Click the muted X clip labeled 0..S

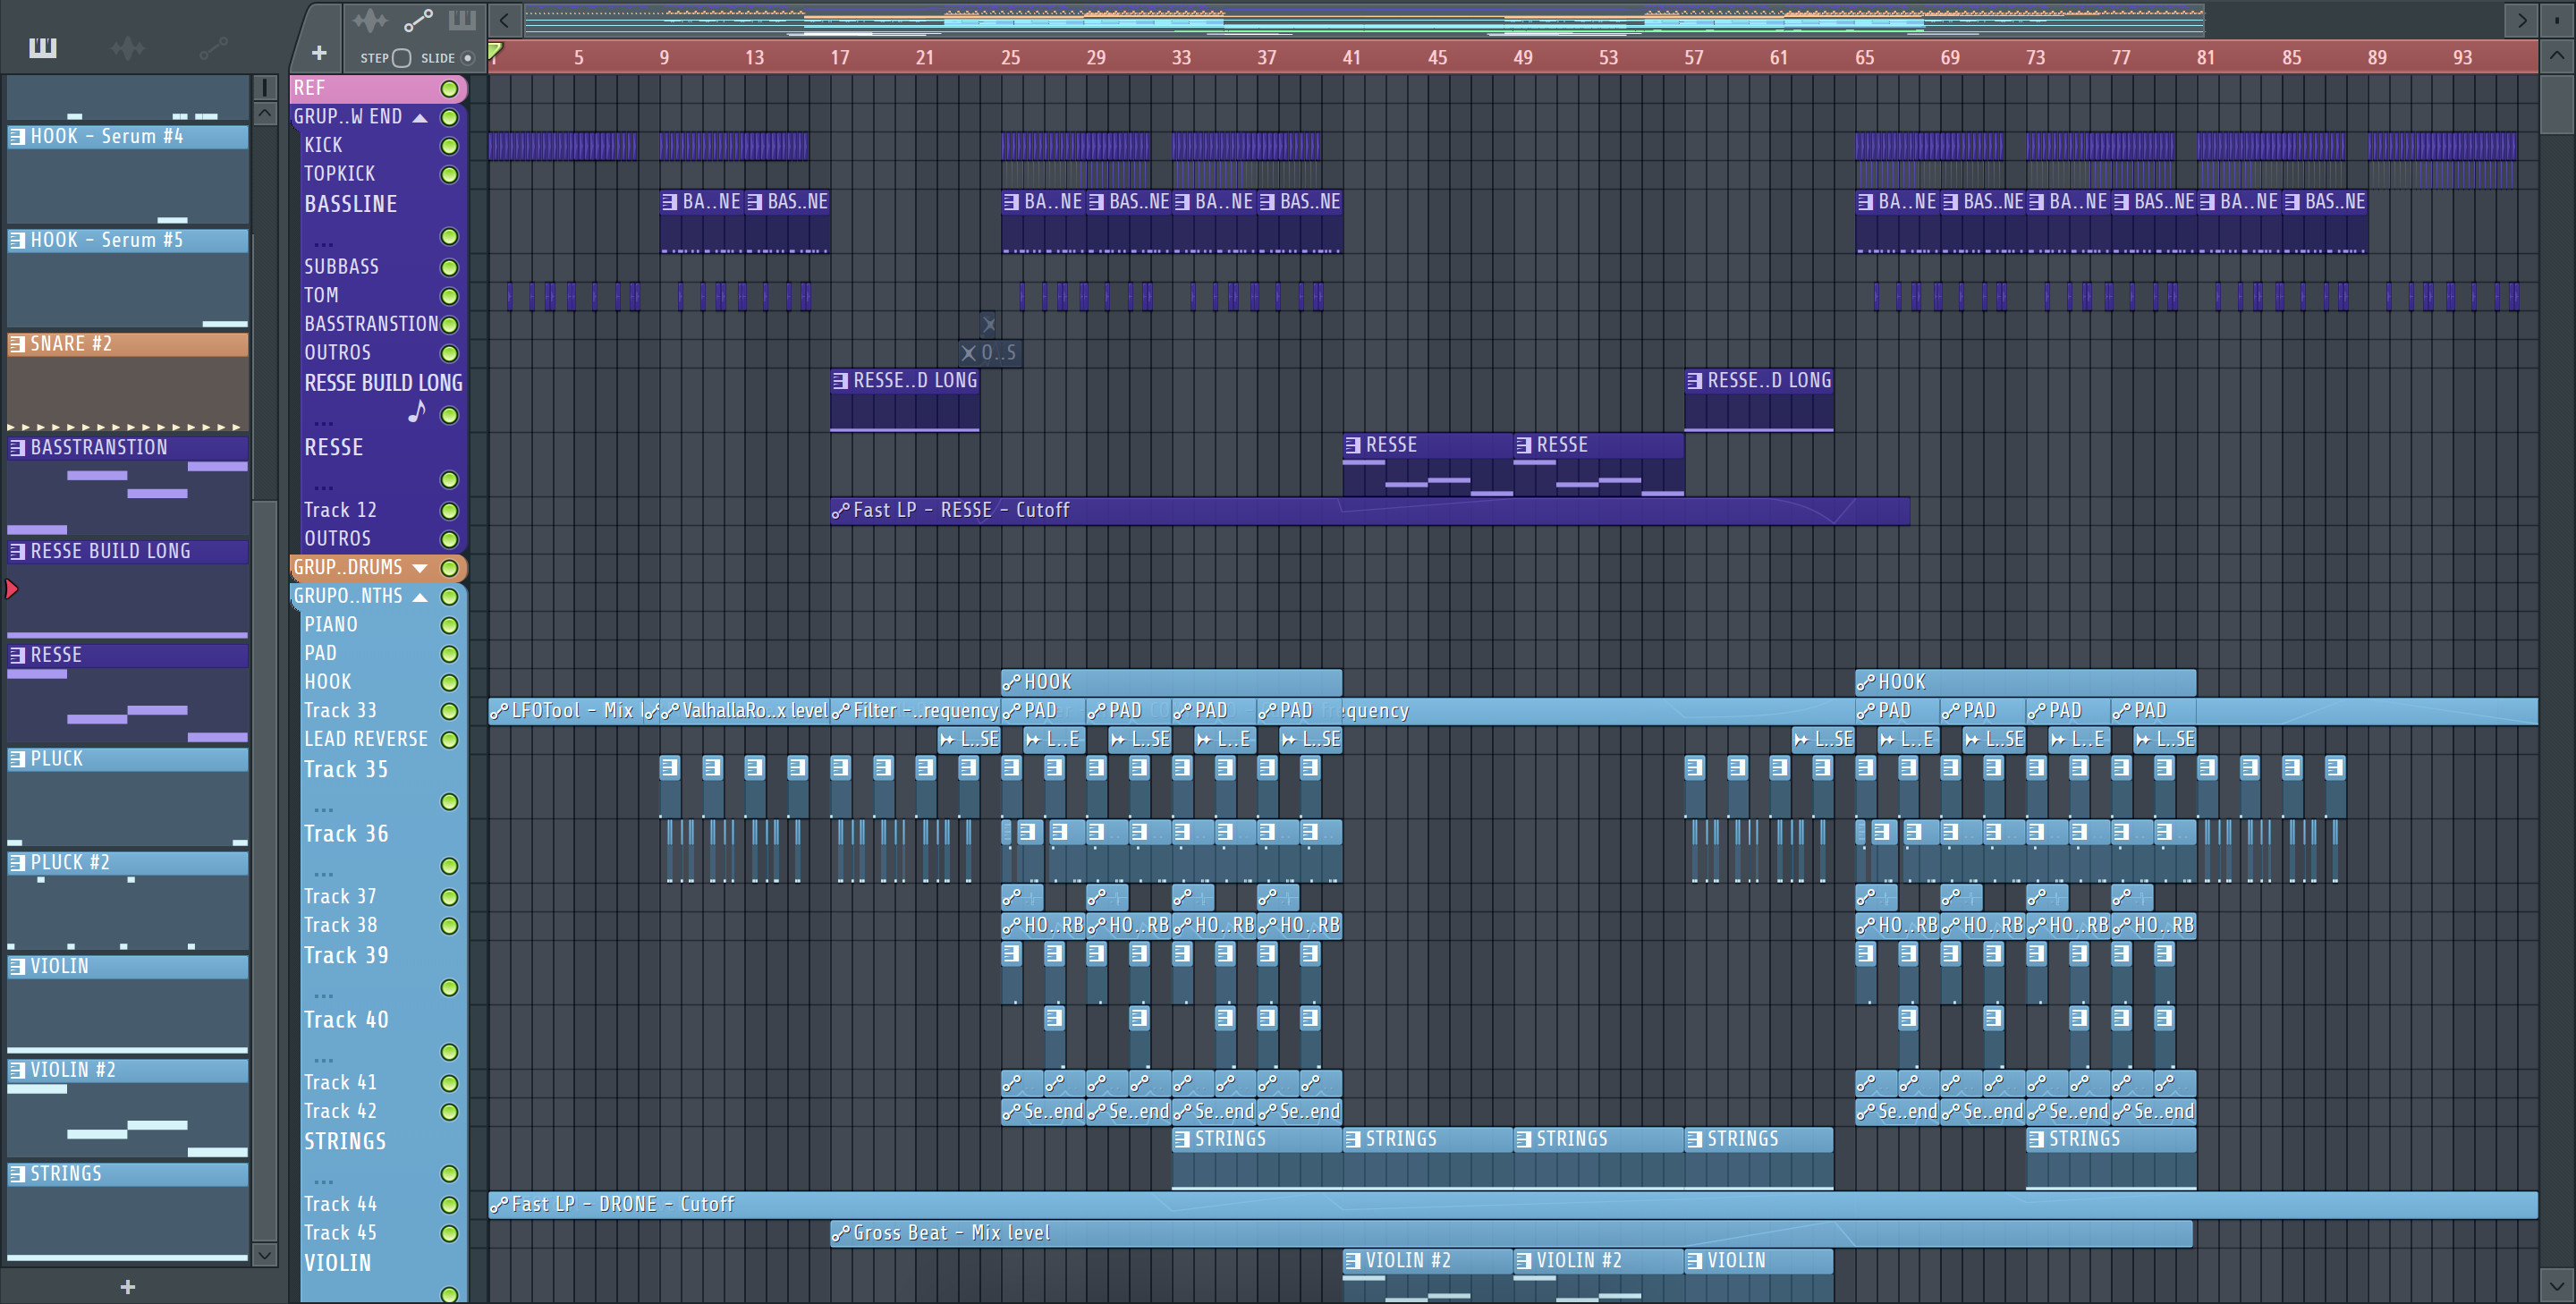989,353
